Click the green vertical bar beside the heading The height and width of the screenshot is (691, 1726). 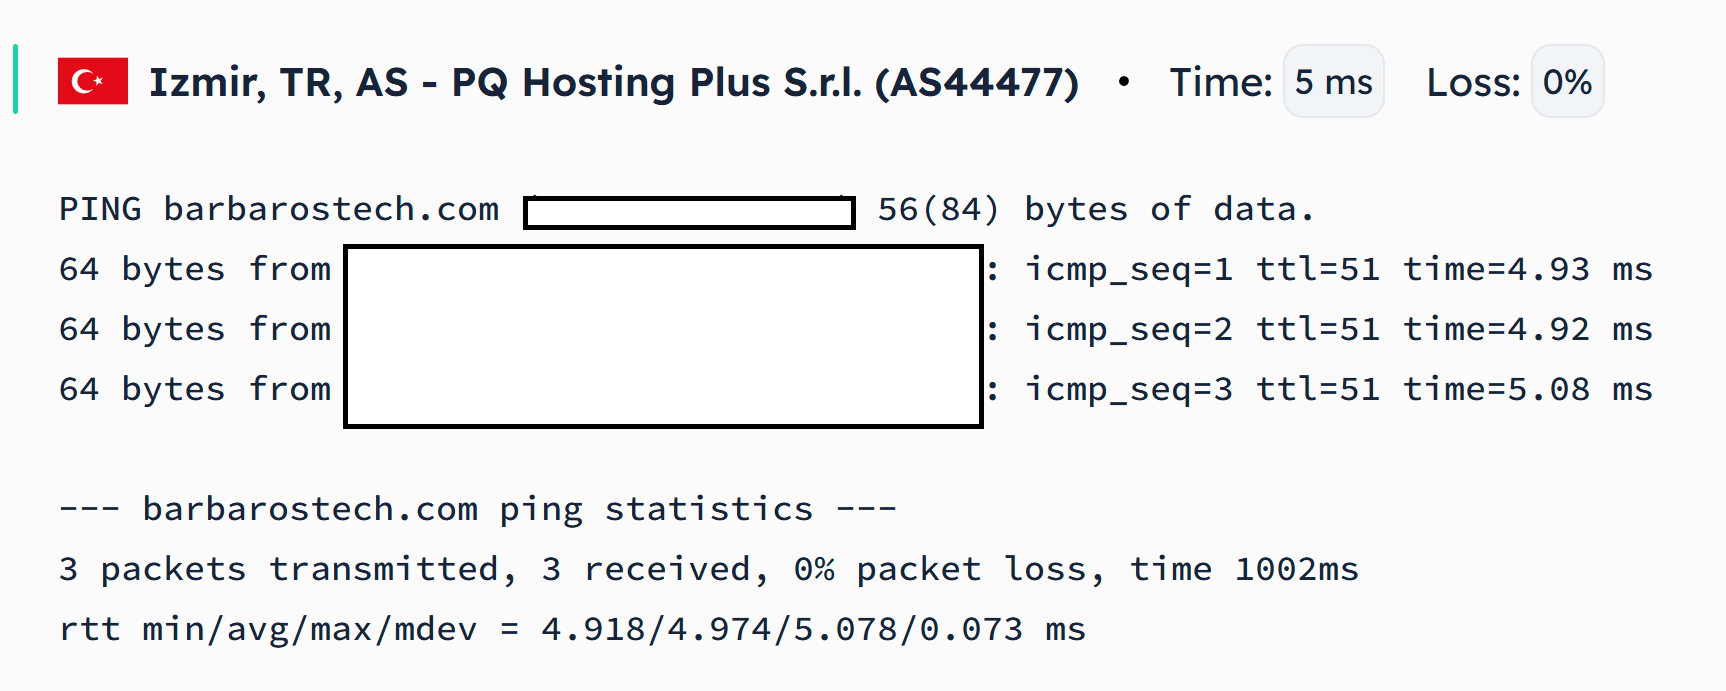[16, 79]
